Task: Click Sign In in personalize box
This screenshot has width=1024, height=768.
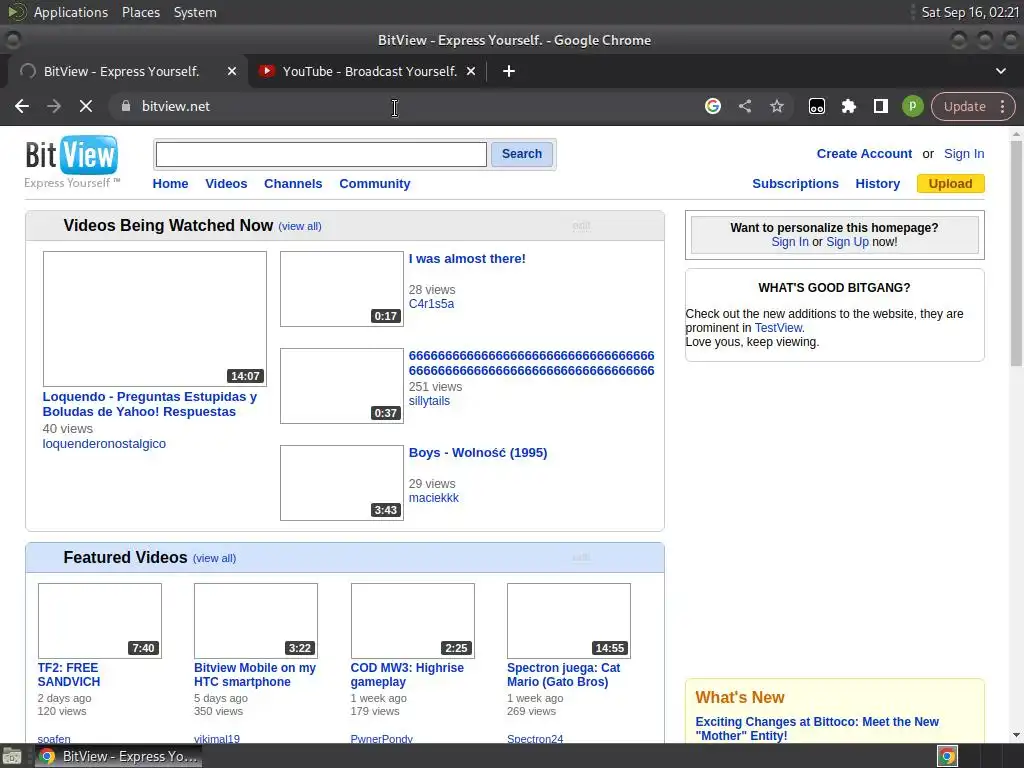Action: click(790, 242)
